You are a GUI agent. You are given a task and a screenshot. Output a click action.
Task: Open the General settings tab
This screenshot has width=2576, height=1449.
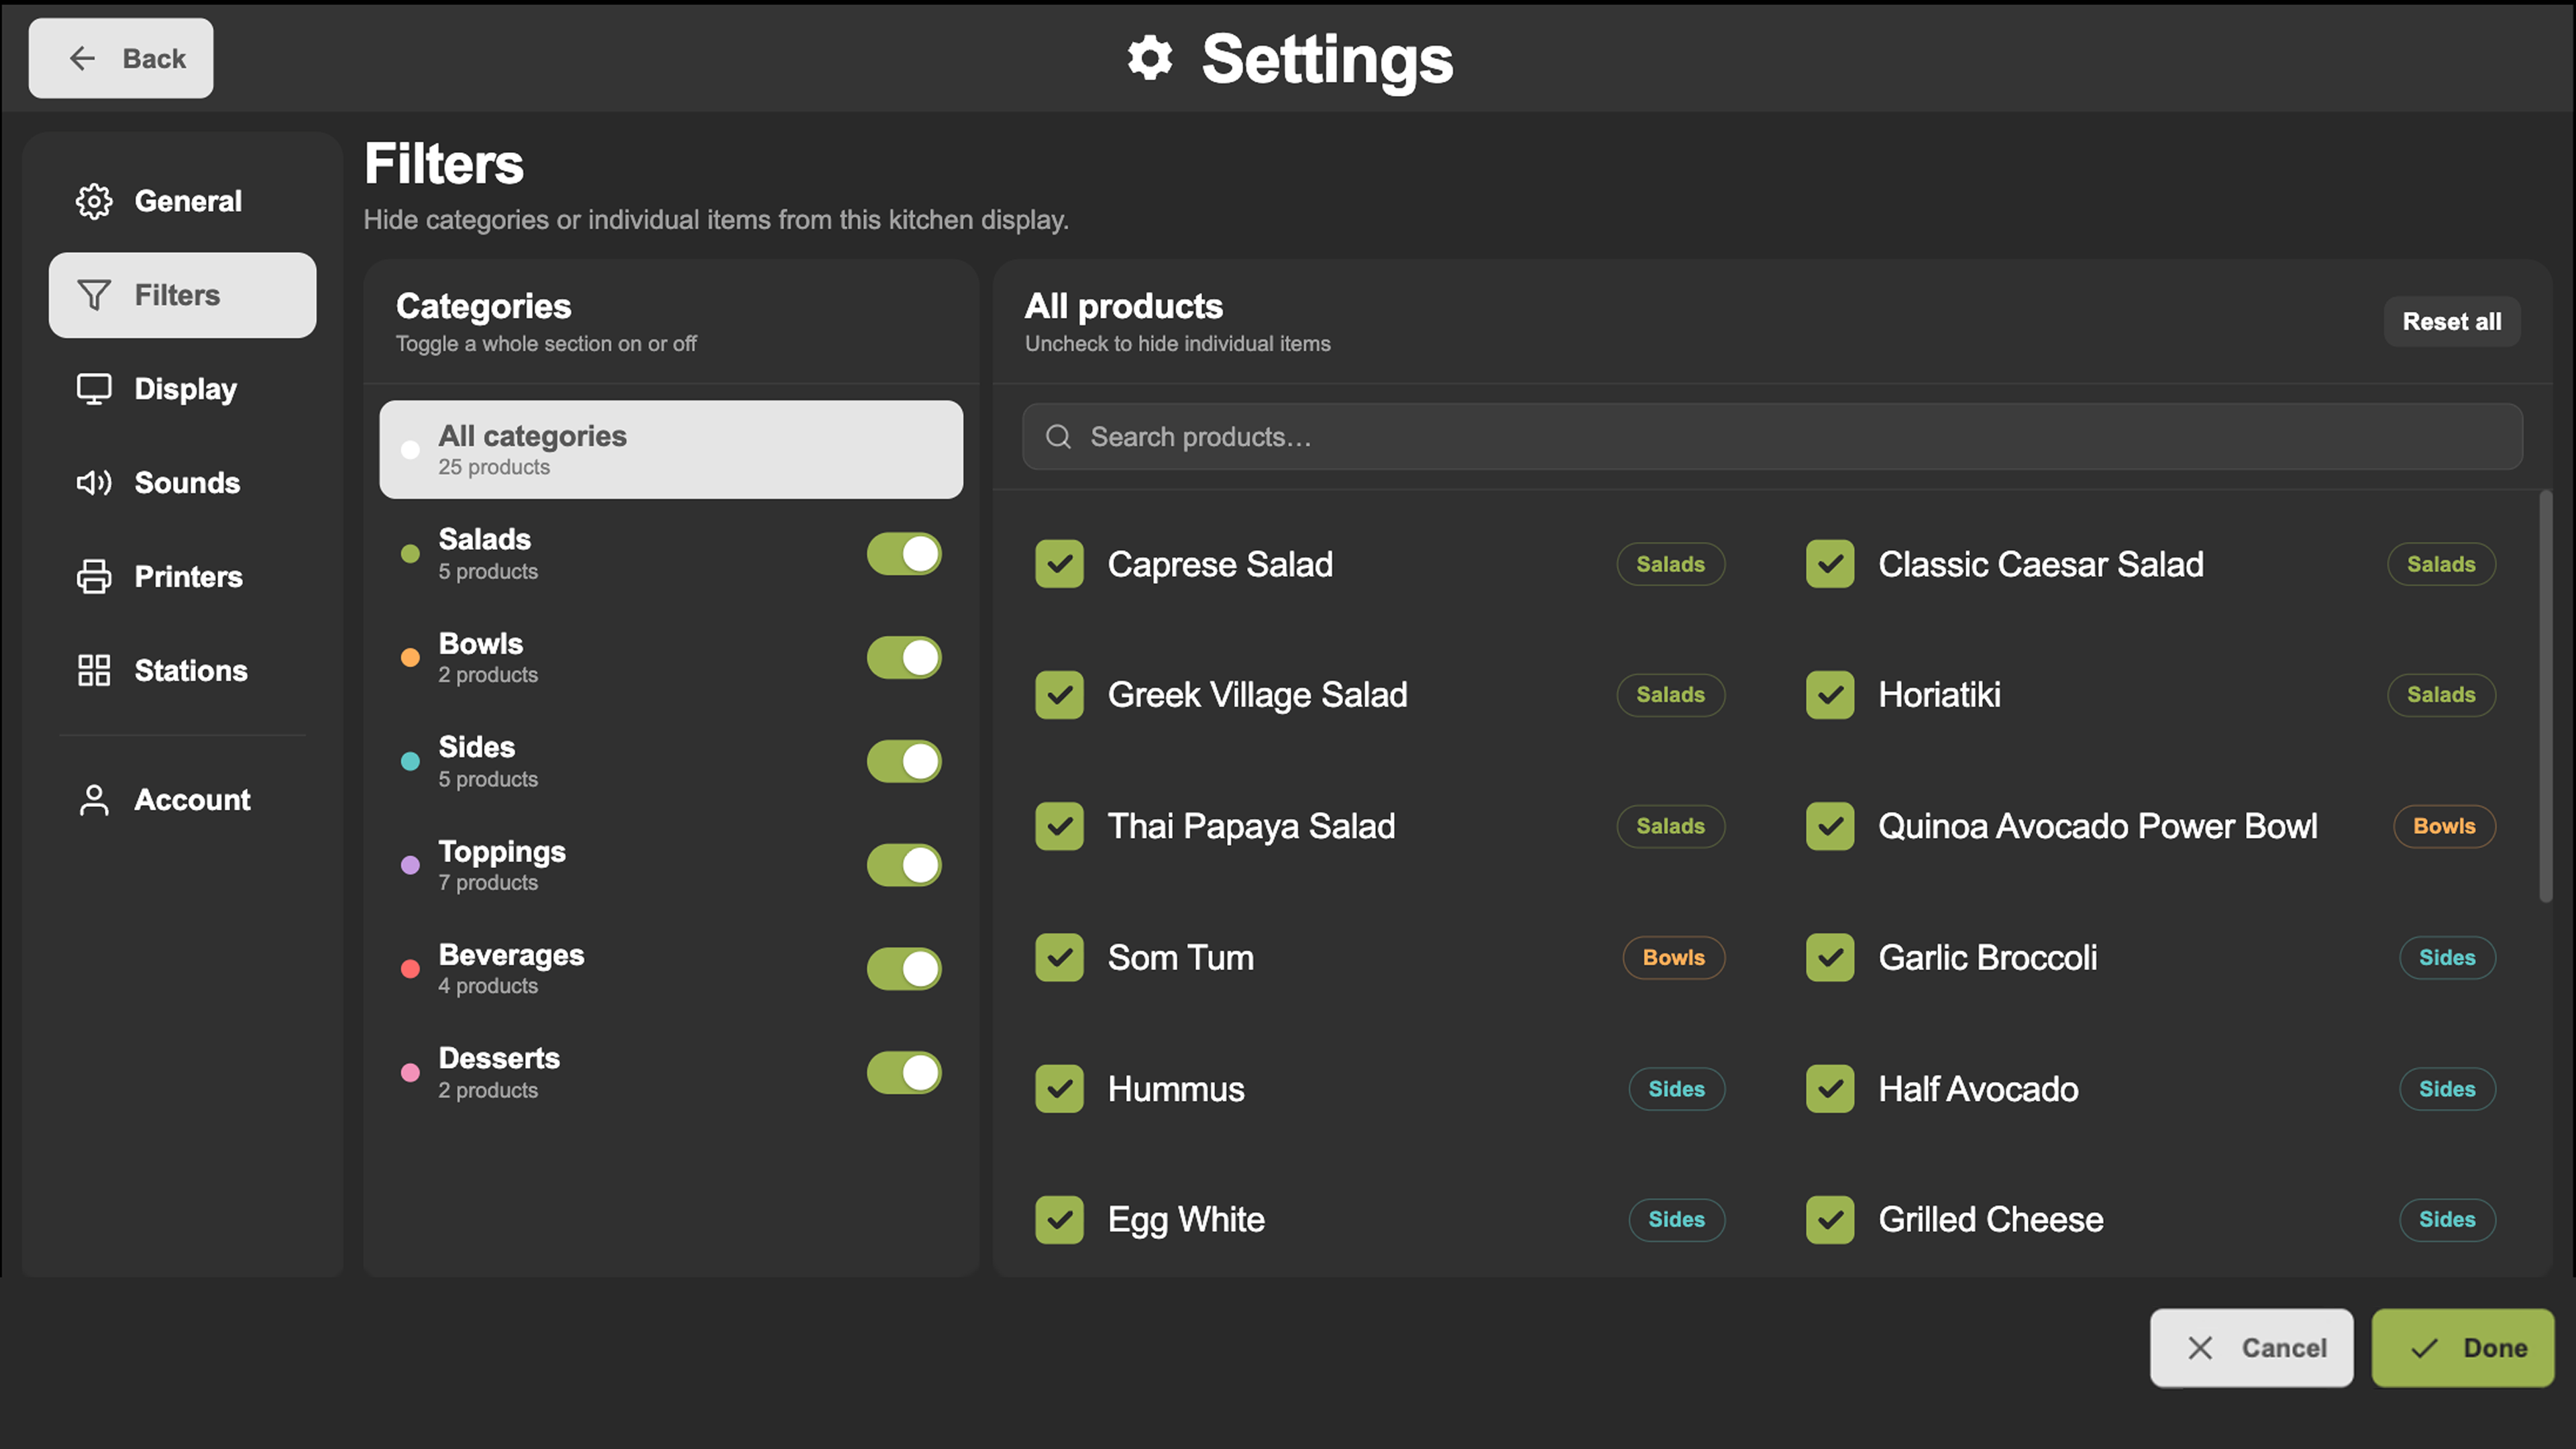(183, 201)
